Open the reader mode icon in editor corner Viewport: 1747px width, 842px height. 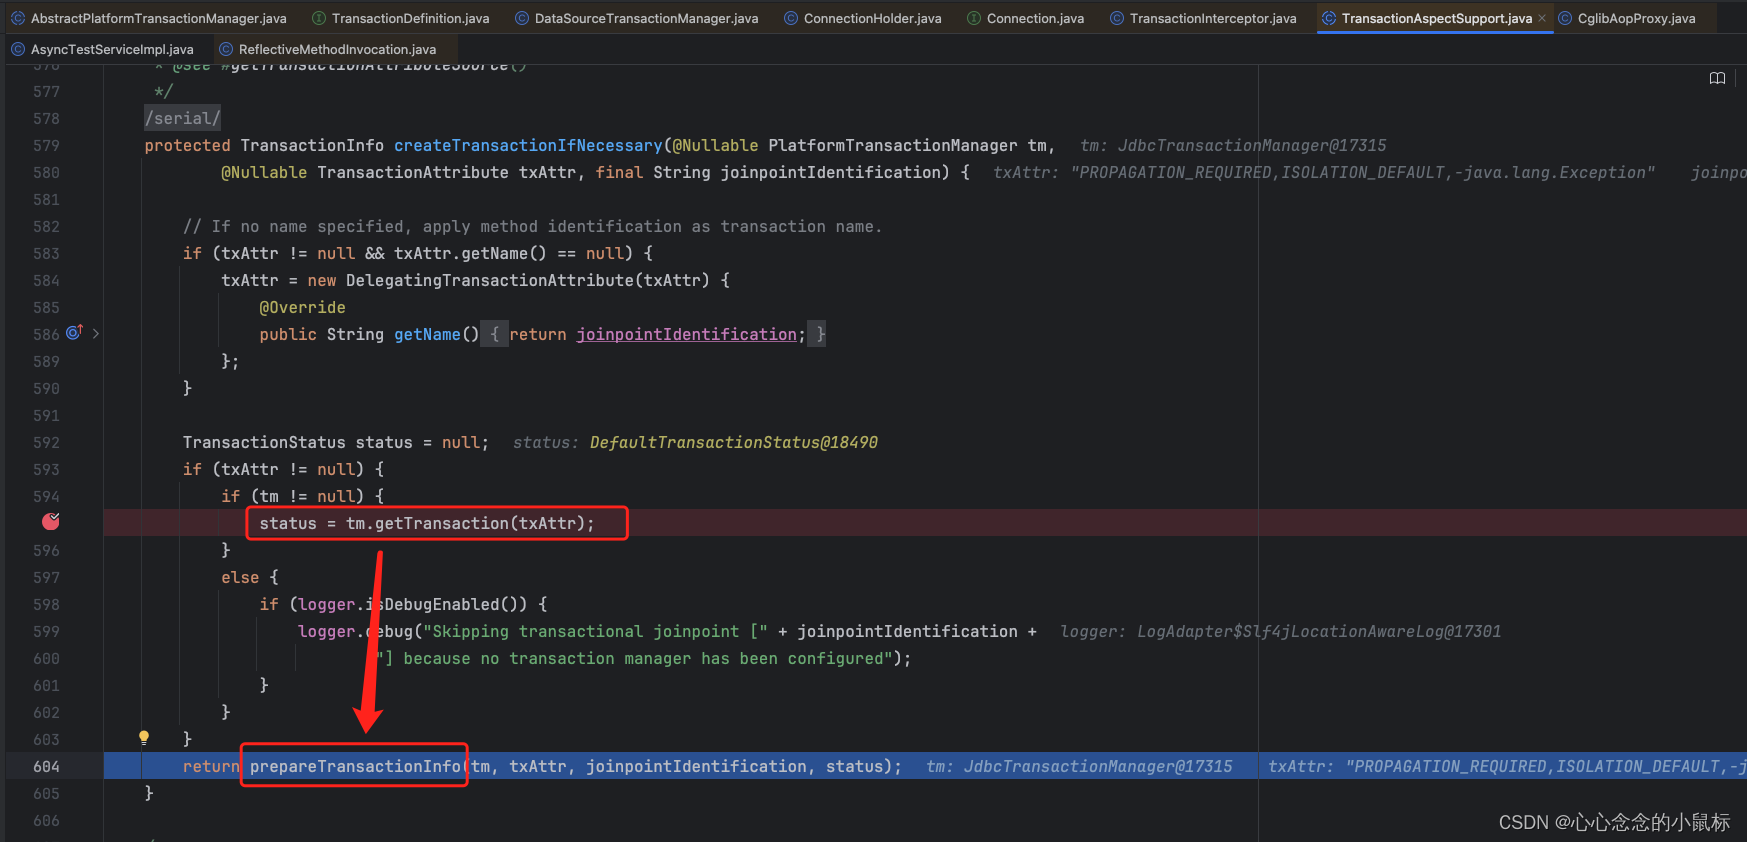click(x=1717, y=78)
